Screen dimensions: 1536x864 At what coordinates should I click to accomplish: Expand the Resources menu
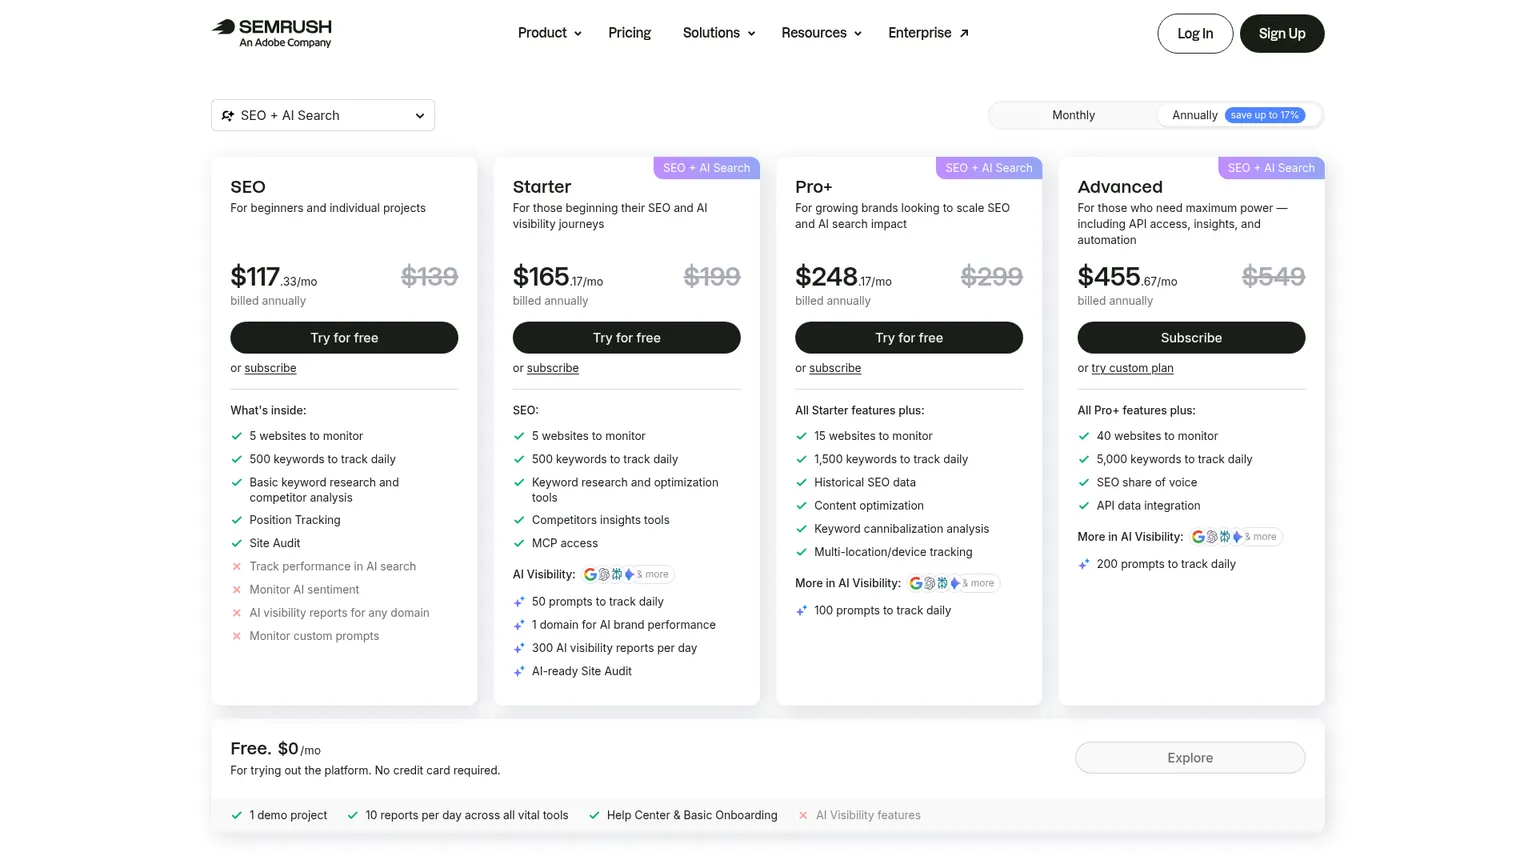pyautogui.click(x=821, y=33)
